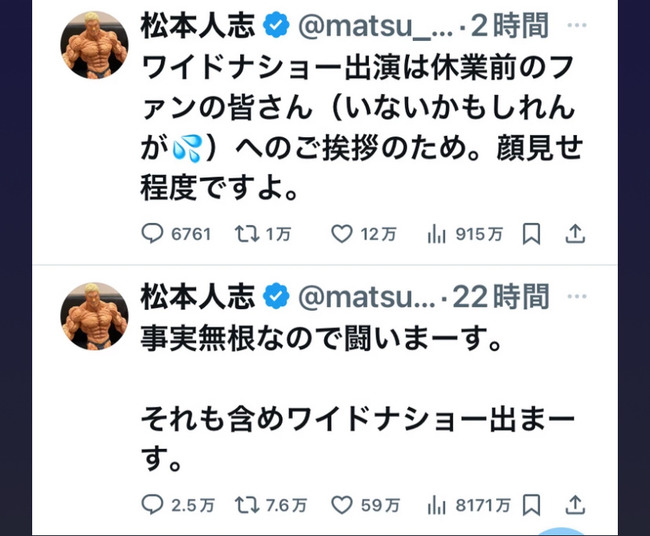This screenshot has width=650, height=536.
Task: Open the second tweet's profile avatar
Action: (94, 316)
